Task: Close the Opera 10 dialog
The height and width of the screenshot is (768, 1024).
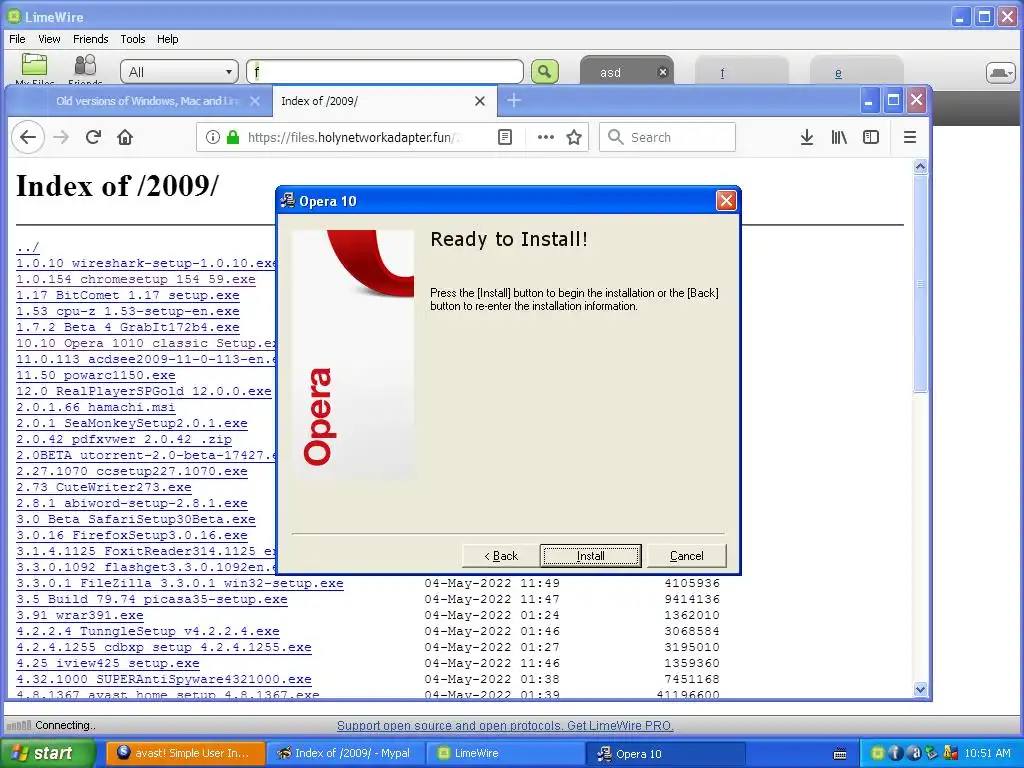Action: [x=726, y=200]
